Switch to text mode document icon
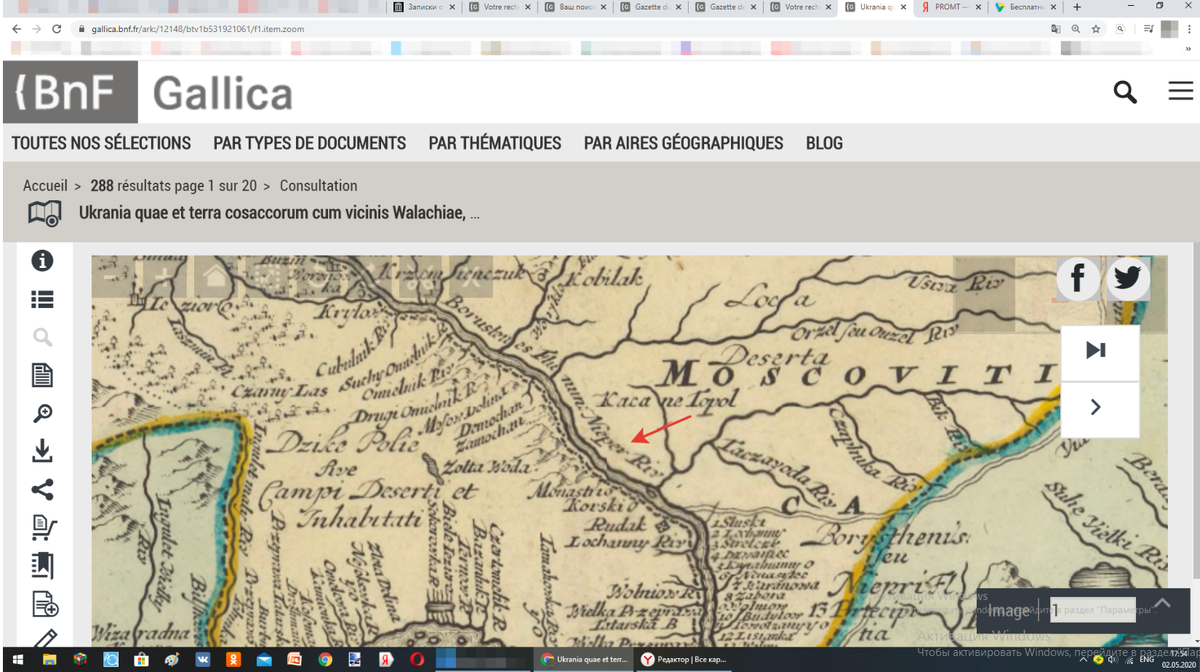This screenshot has width=1200, height=672. click(x=42, y=375)
